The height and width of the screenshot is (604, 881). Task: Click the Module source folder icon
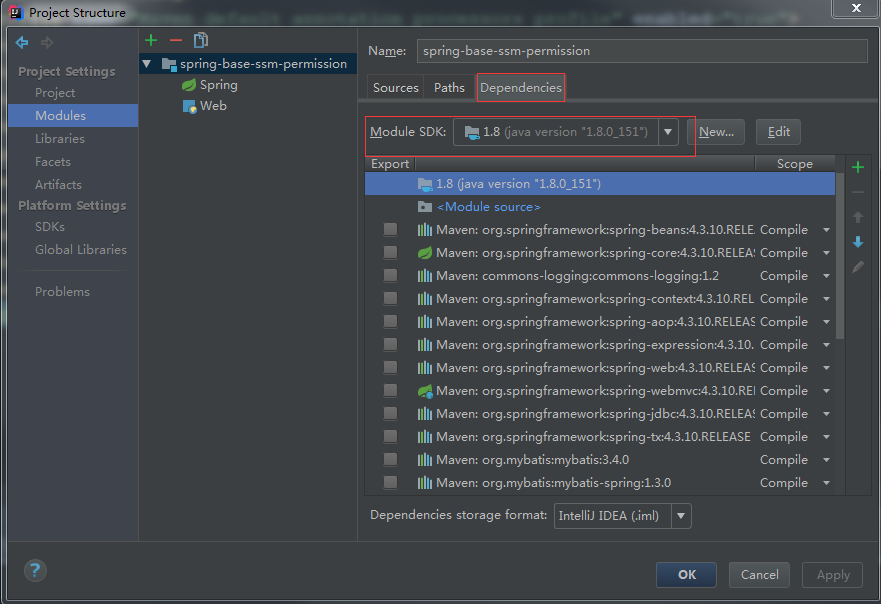(425, 207)
